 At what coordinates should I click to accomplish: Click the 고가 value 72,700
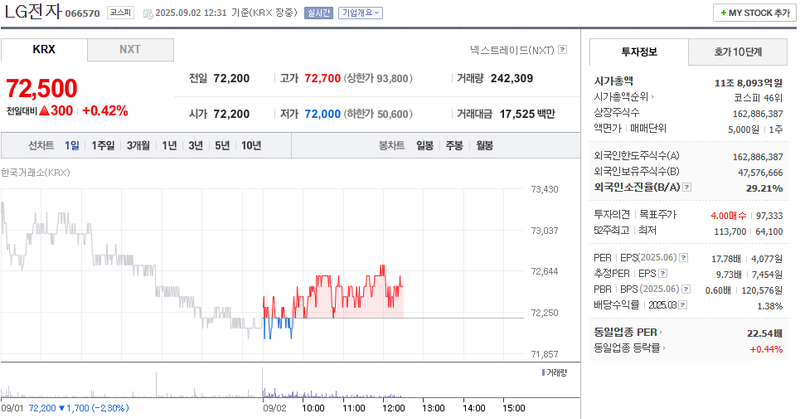pos(322,79)
